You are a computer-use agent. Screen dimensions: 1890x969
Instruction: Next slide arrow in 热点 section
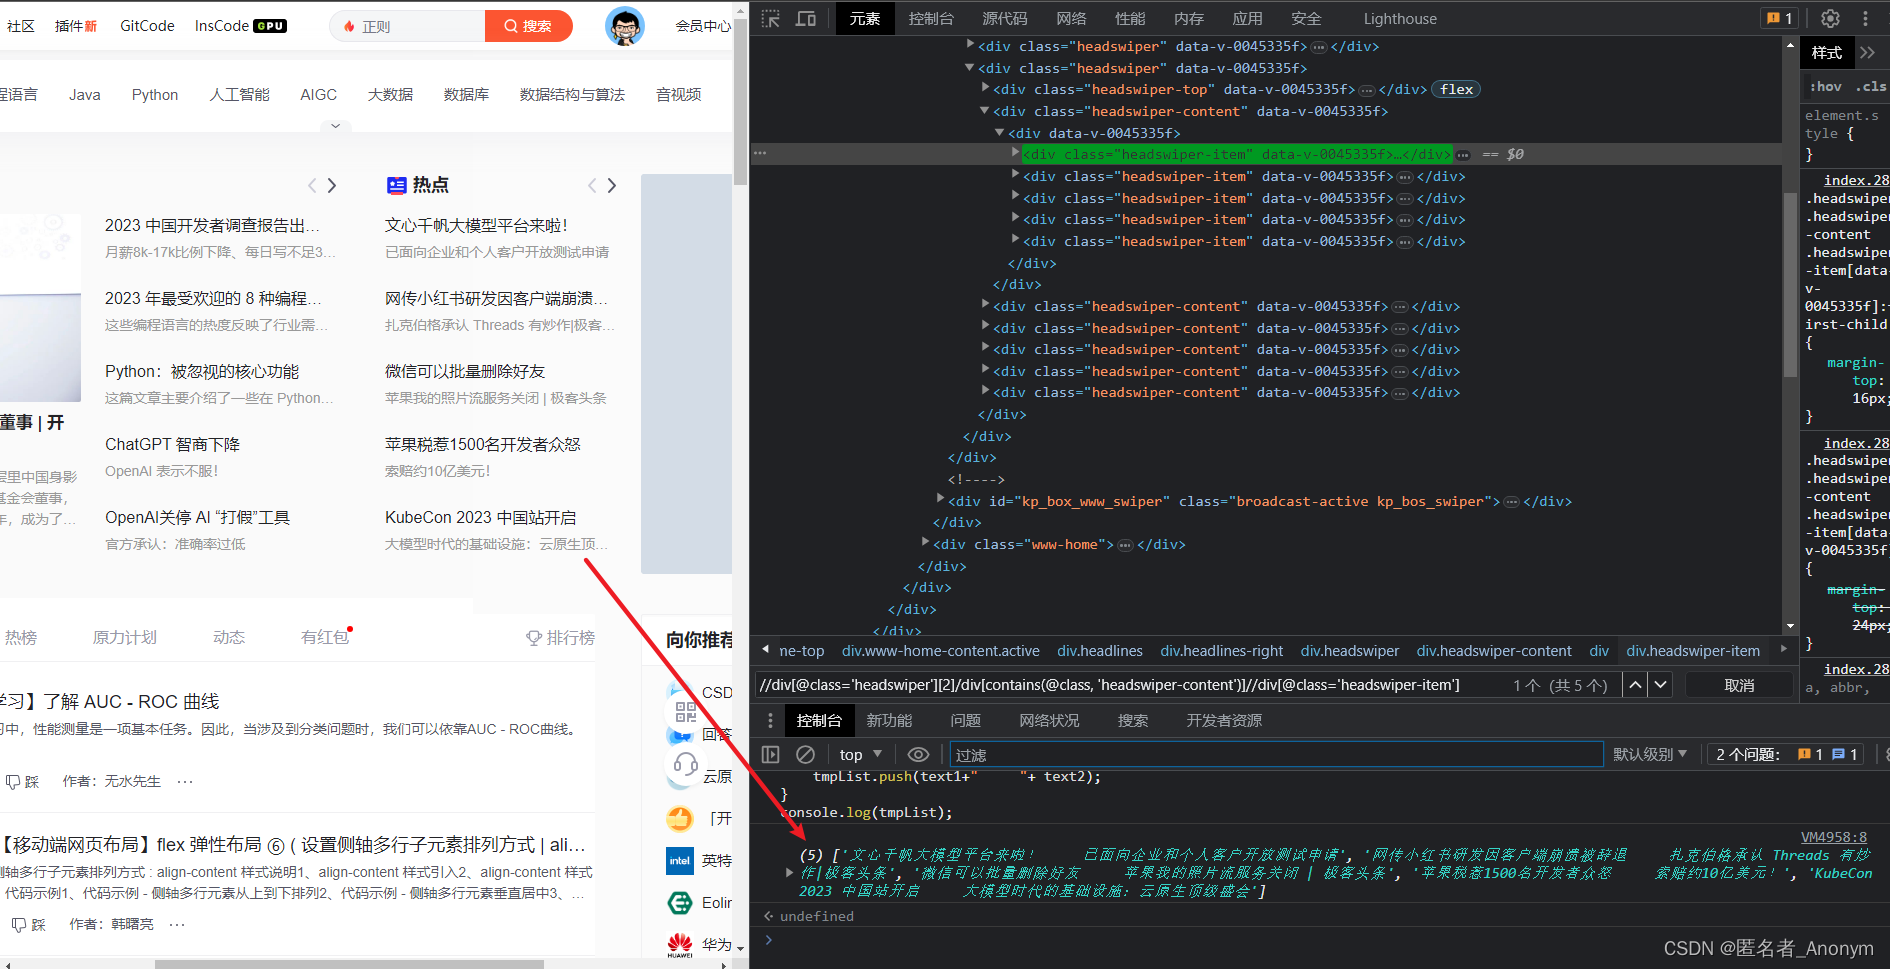pos(612,185)
